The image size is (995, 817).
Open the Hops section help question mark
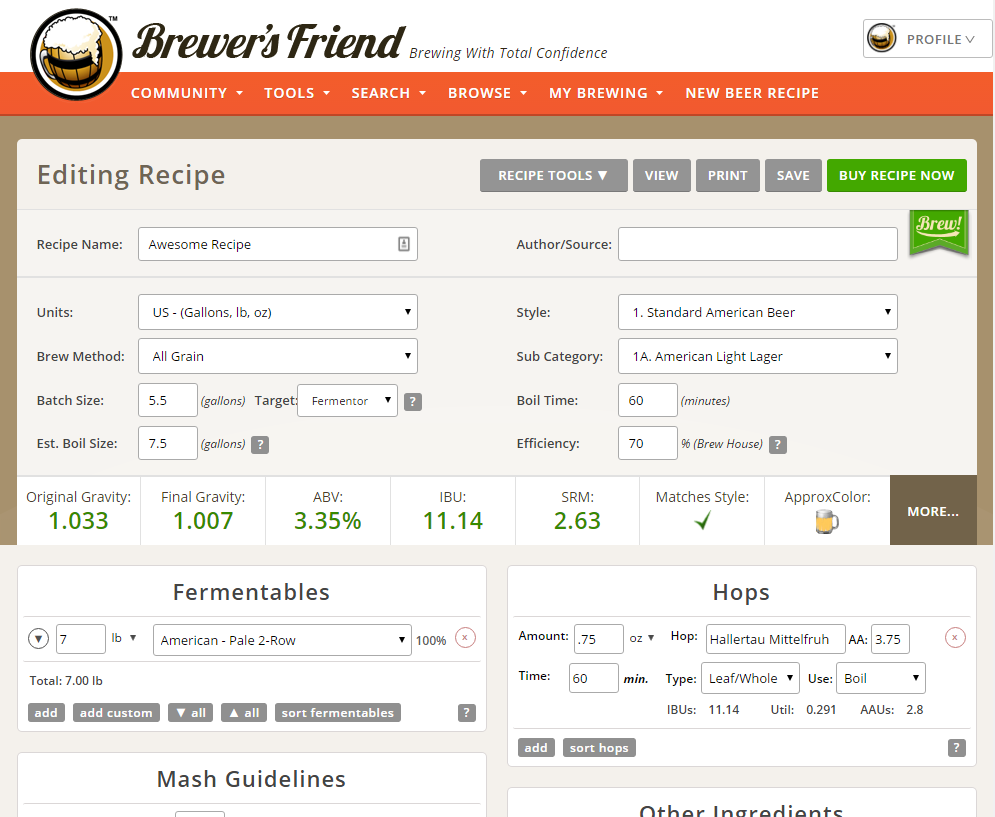tap(957, 748)
